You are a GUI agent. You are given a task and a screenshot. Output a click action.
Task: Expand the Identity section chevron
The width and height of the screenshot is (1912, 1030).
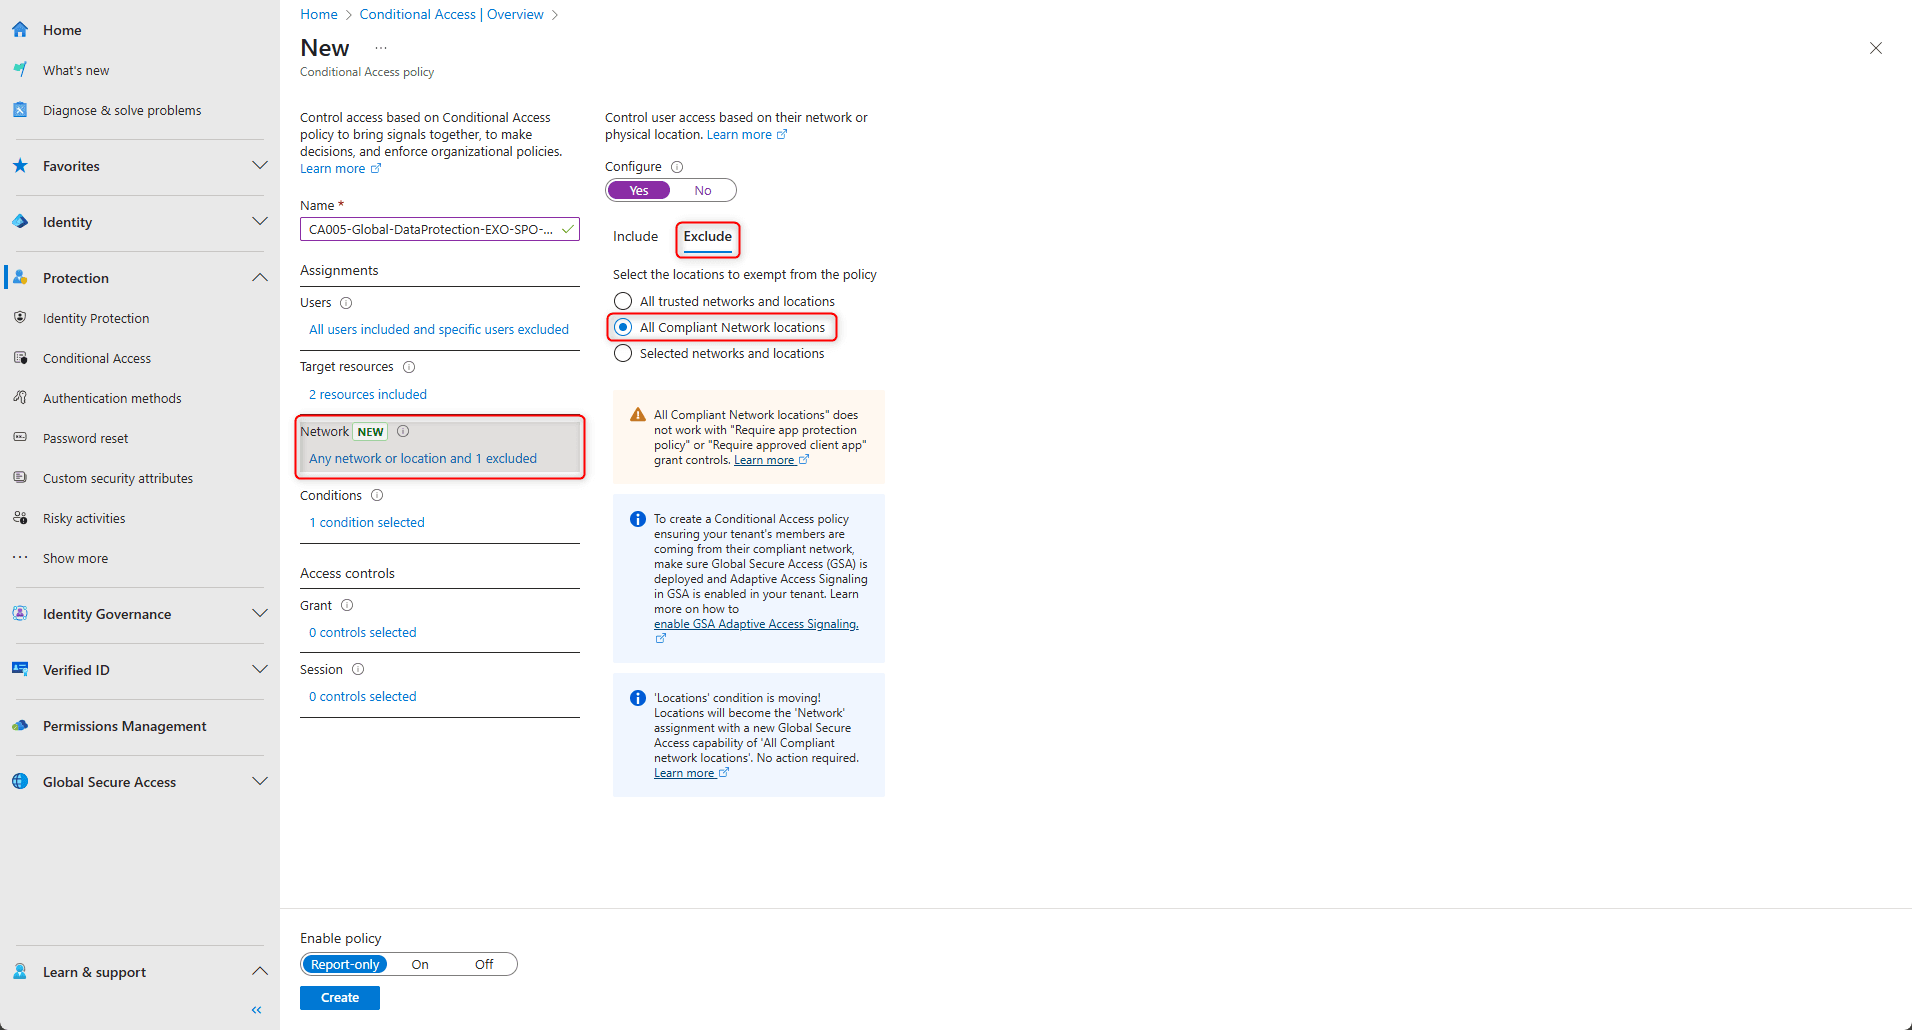coord(260,221)
